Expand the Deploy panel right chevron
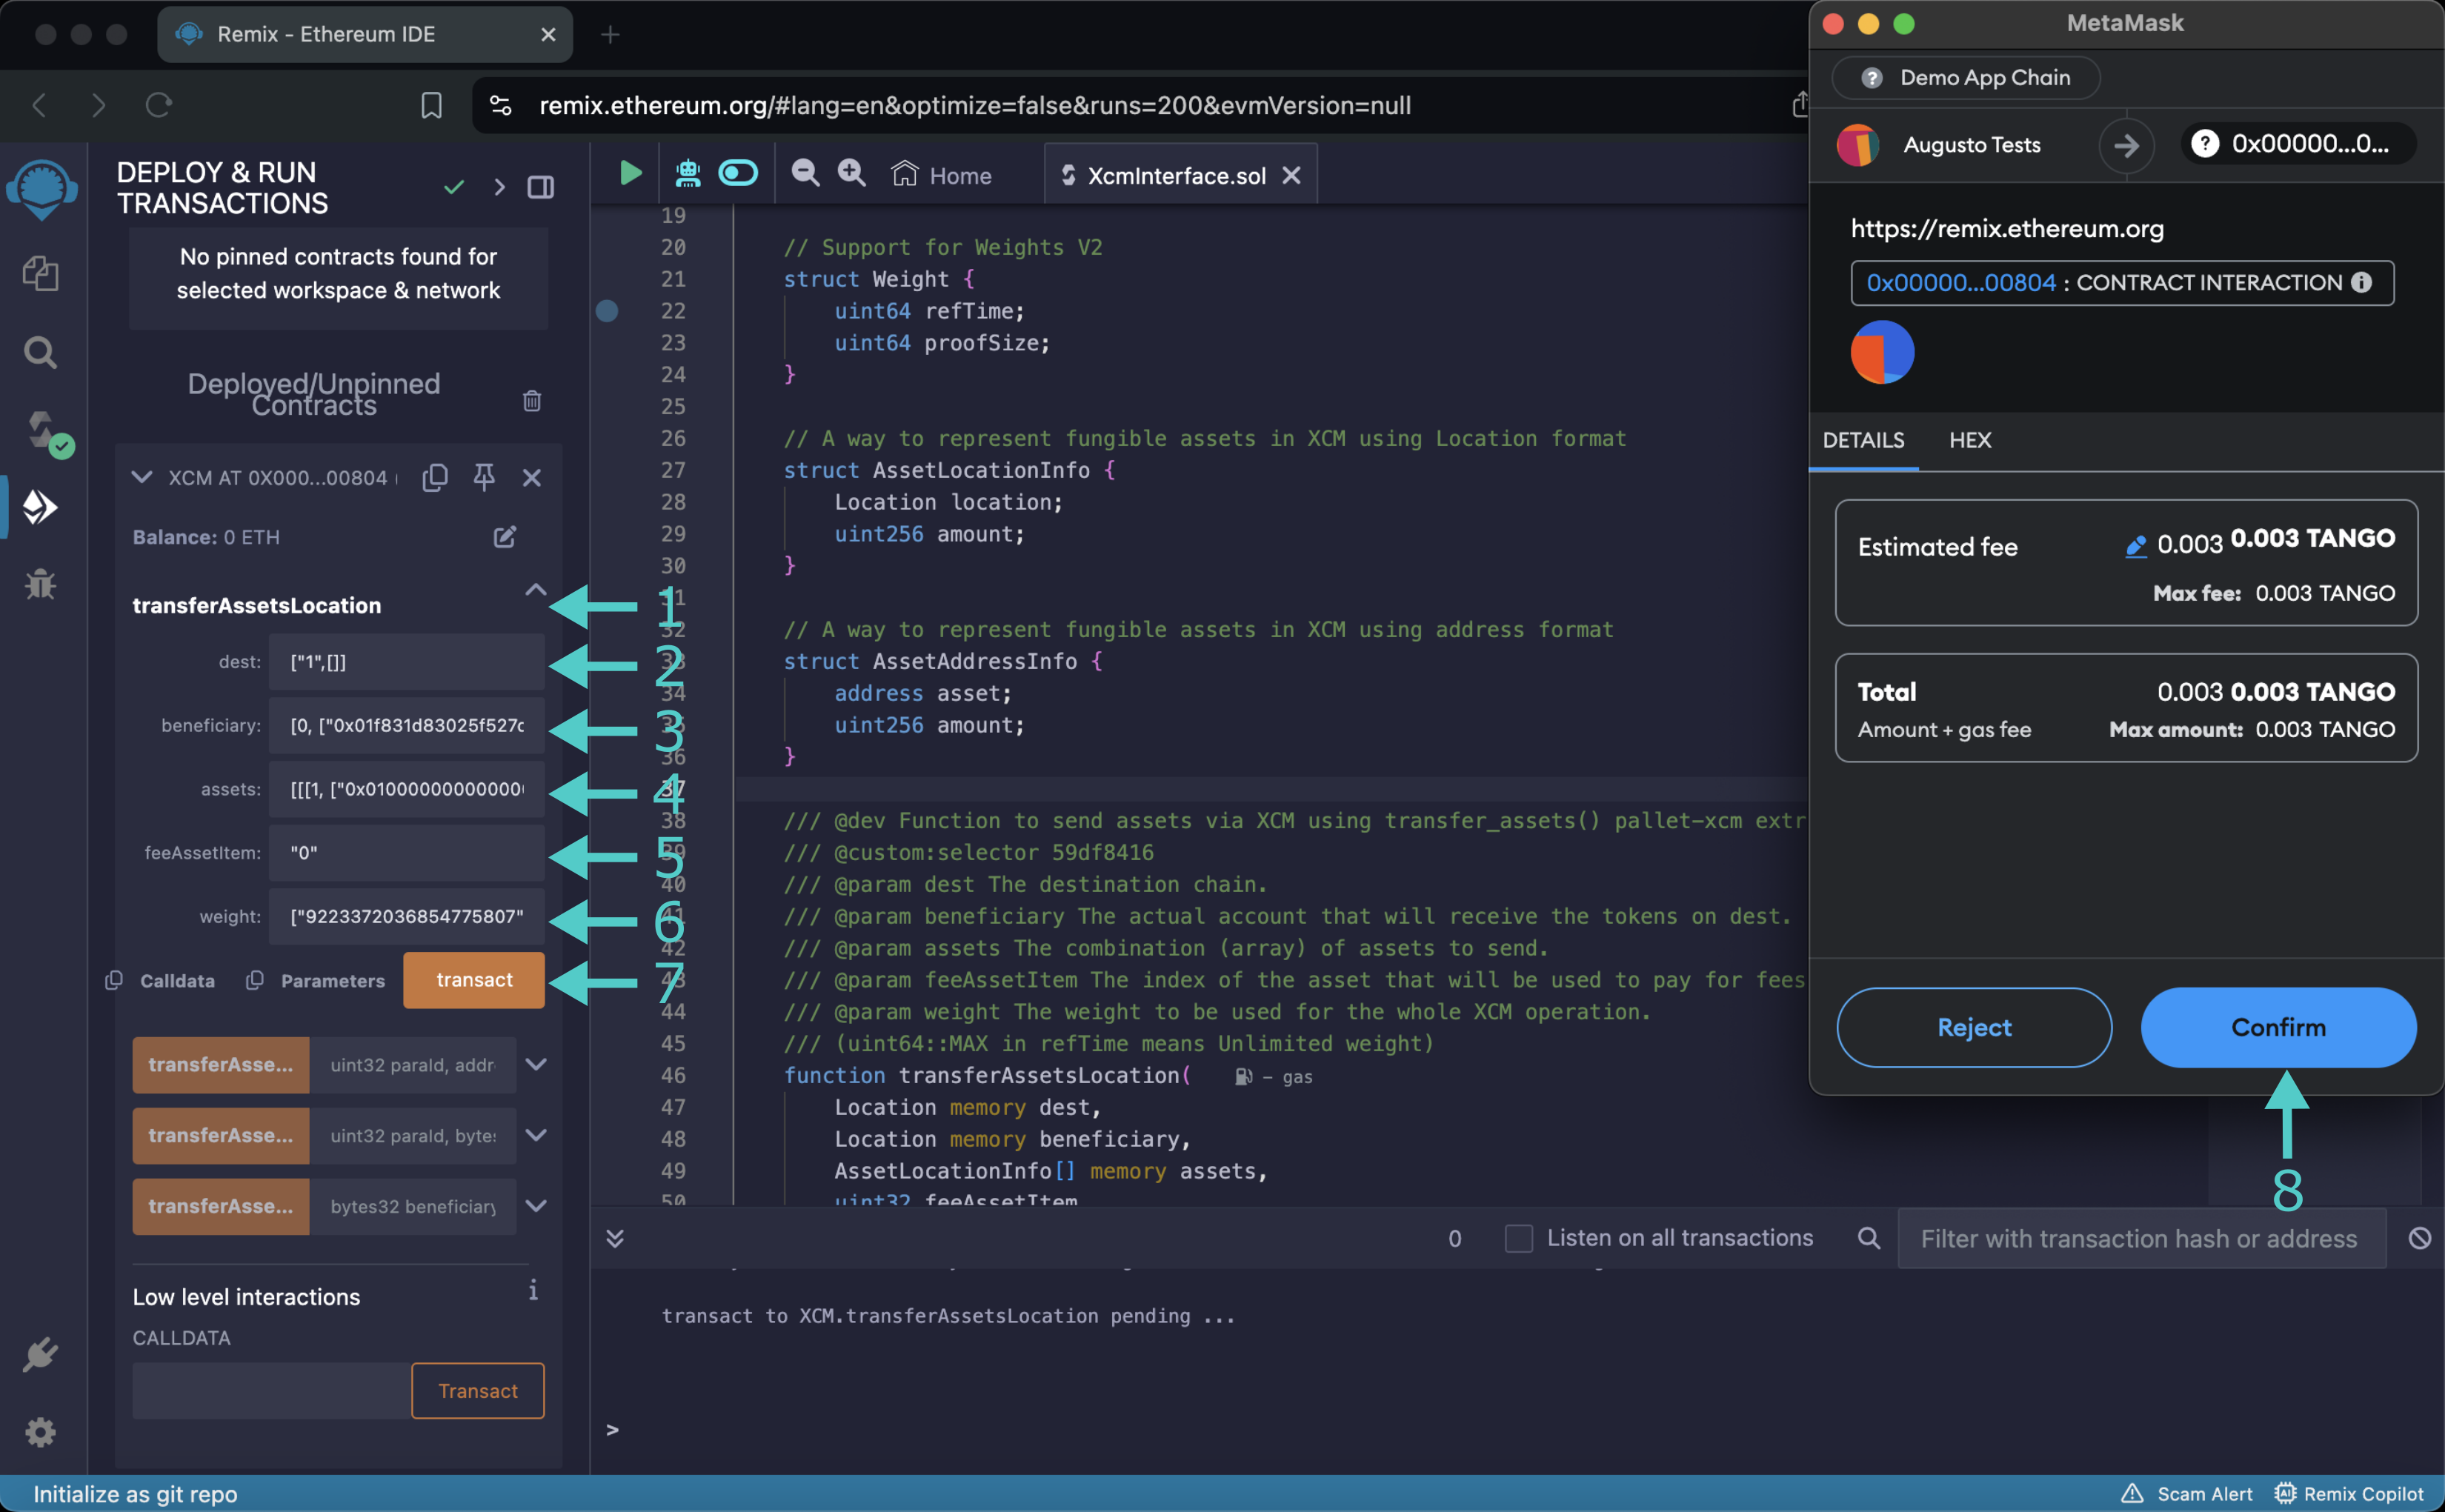Viewport: 2445px width, 1512px height. tap(499, 187)
